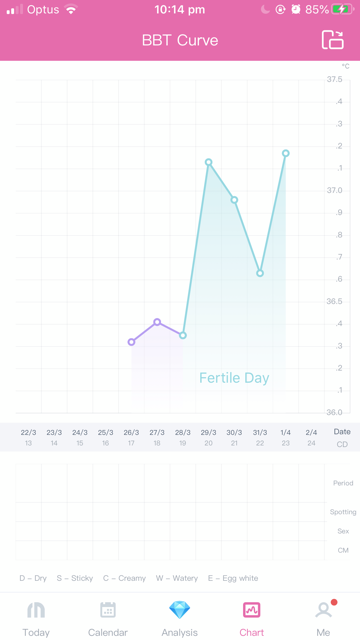The image size is (360, 640).
Task: Select the 29/3 temperature data point
Action: pos(209,162)
